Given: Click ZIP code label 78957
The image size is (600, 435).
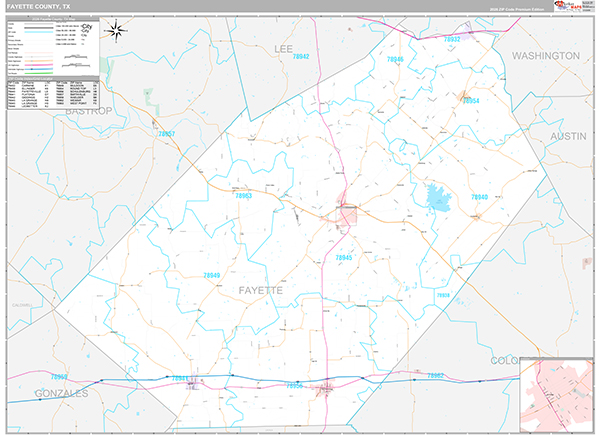Looking at the screenshot, I should pyautogui.click(x=166, y=134).
